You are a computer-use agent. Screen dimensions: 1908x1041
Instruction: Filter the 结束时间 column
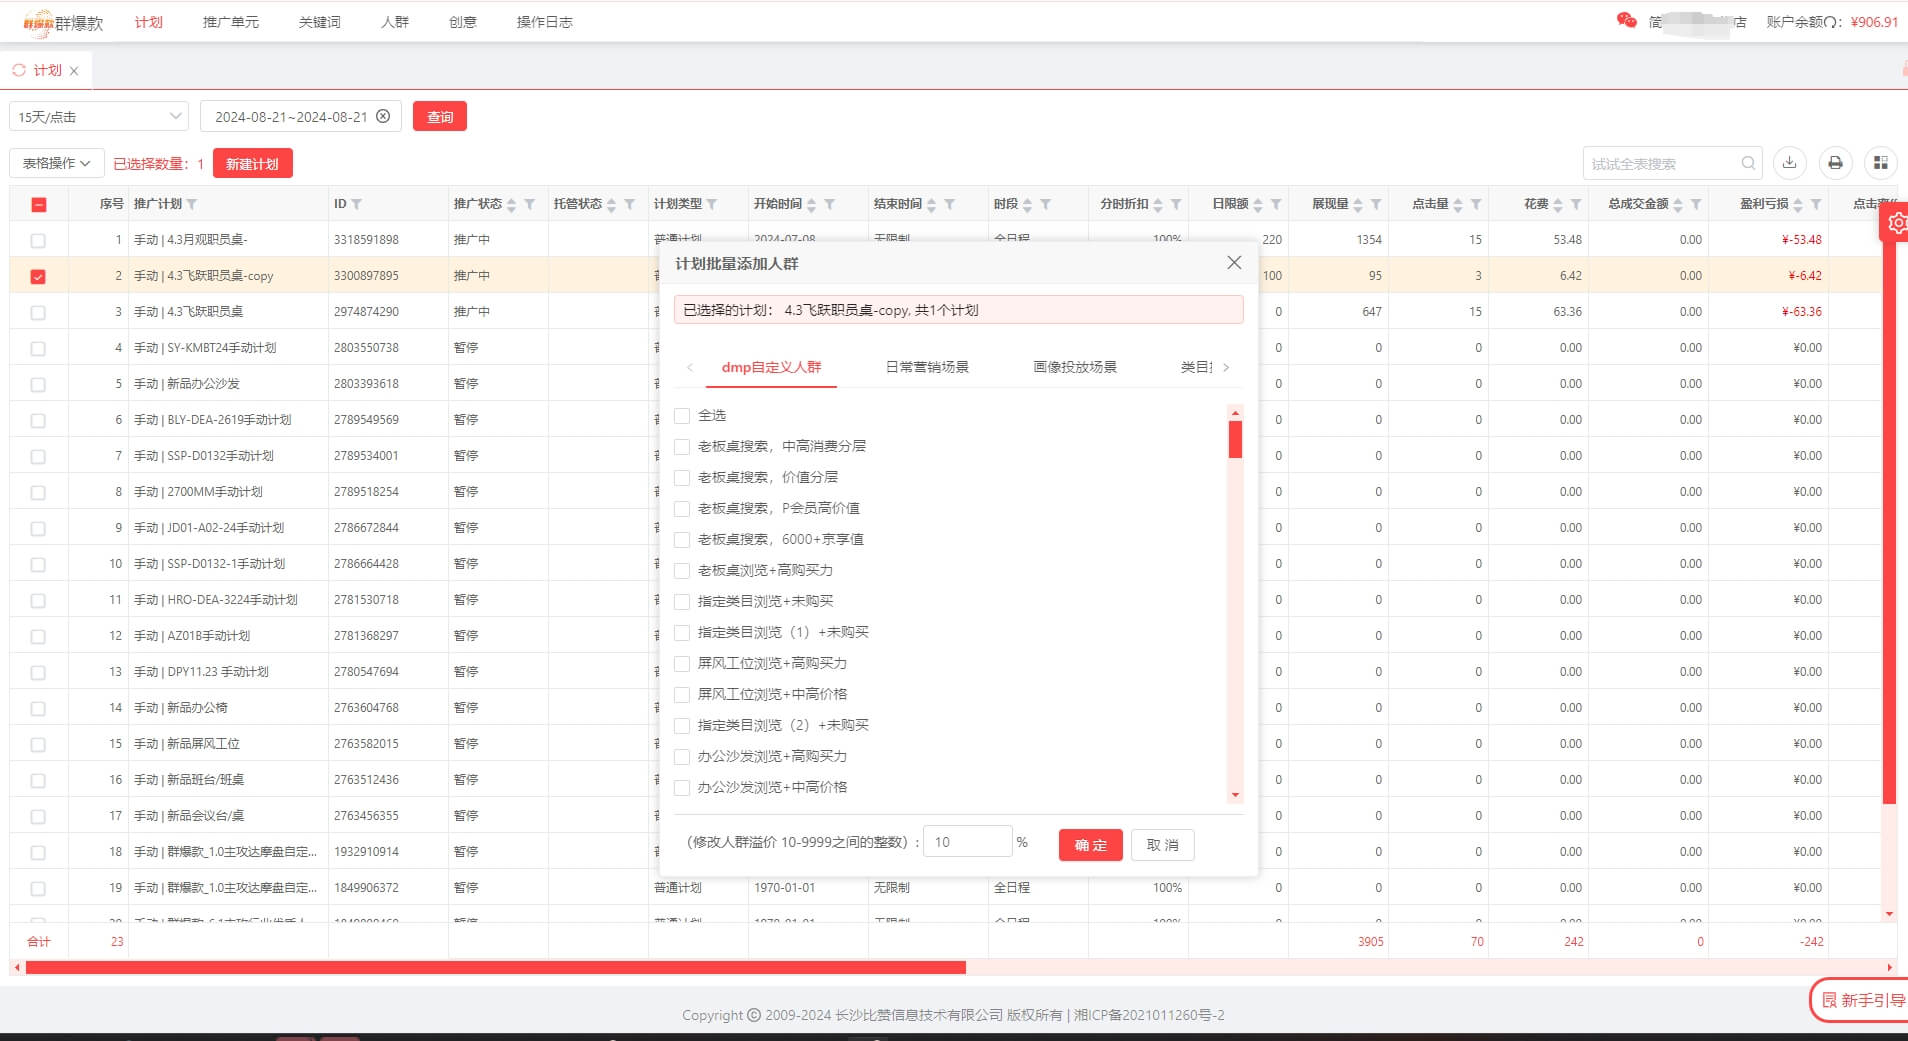click(x=950, y=204)
